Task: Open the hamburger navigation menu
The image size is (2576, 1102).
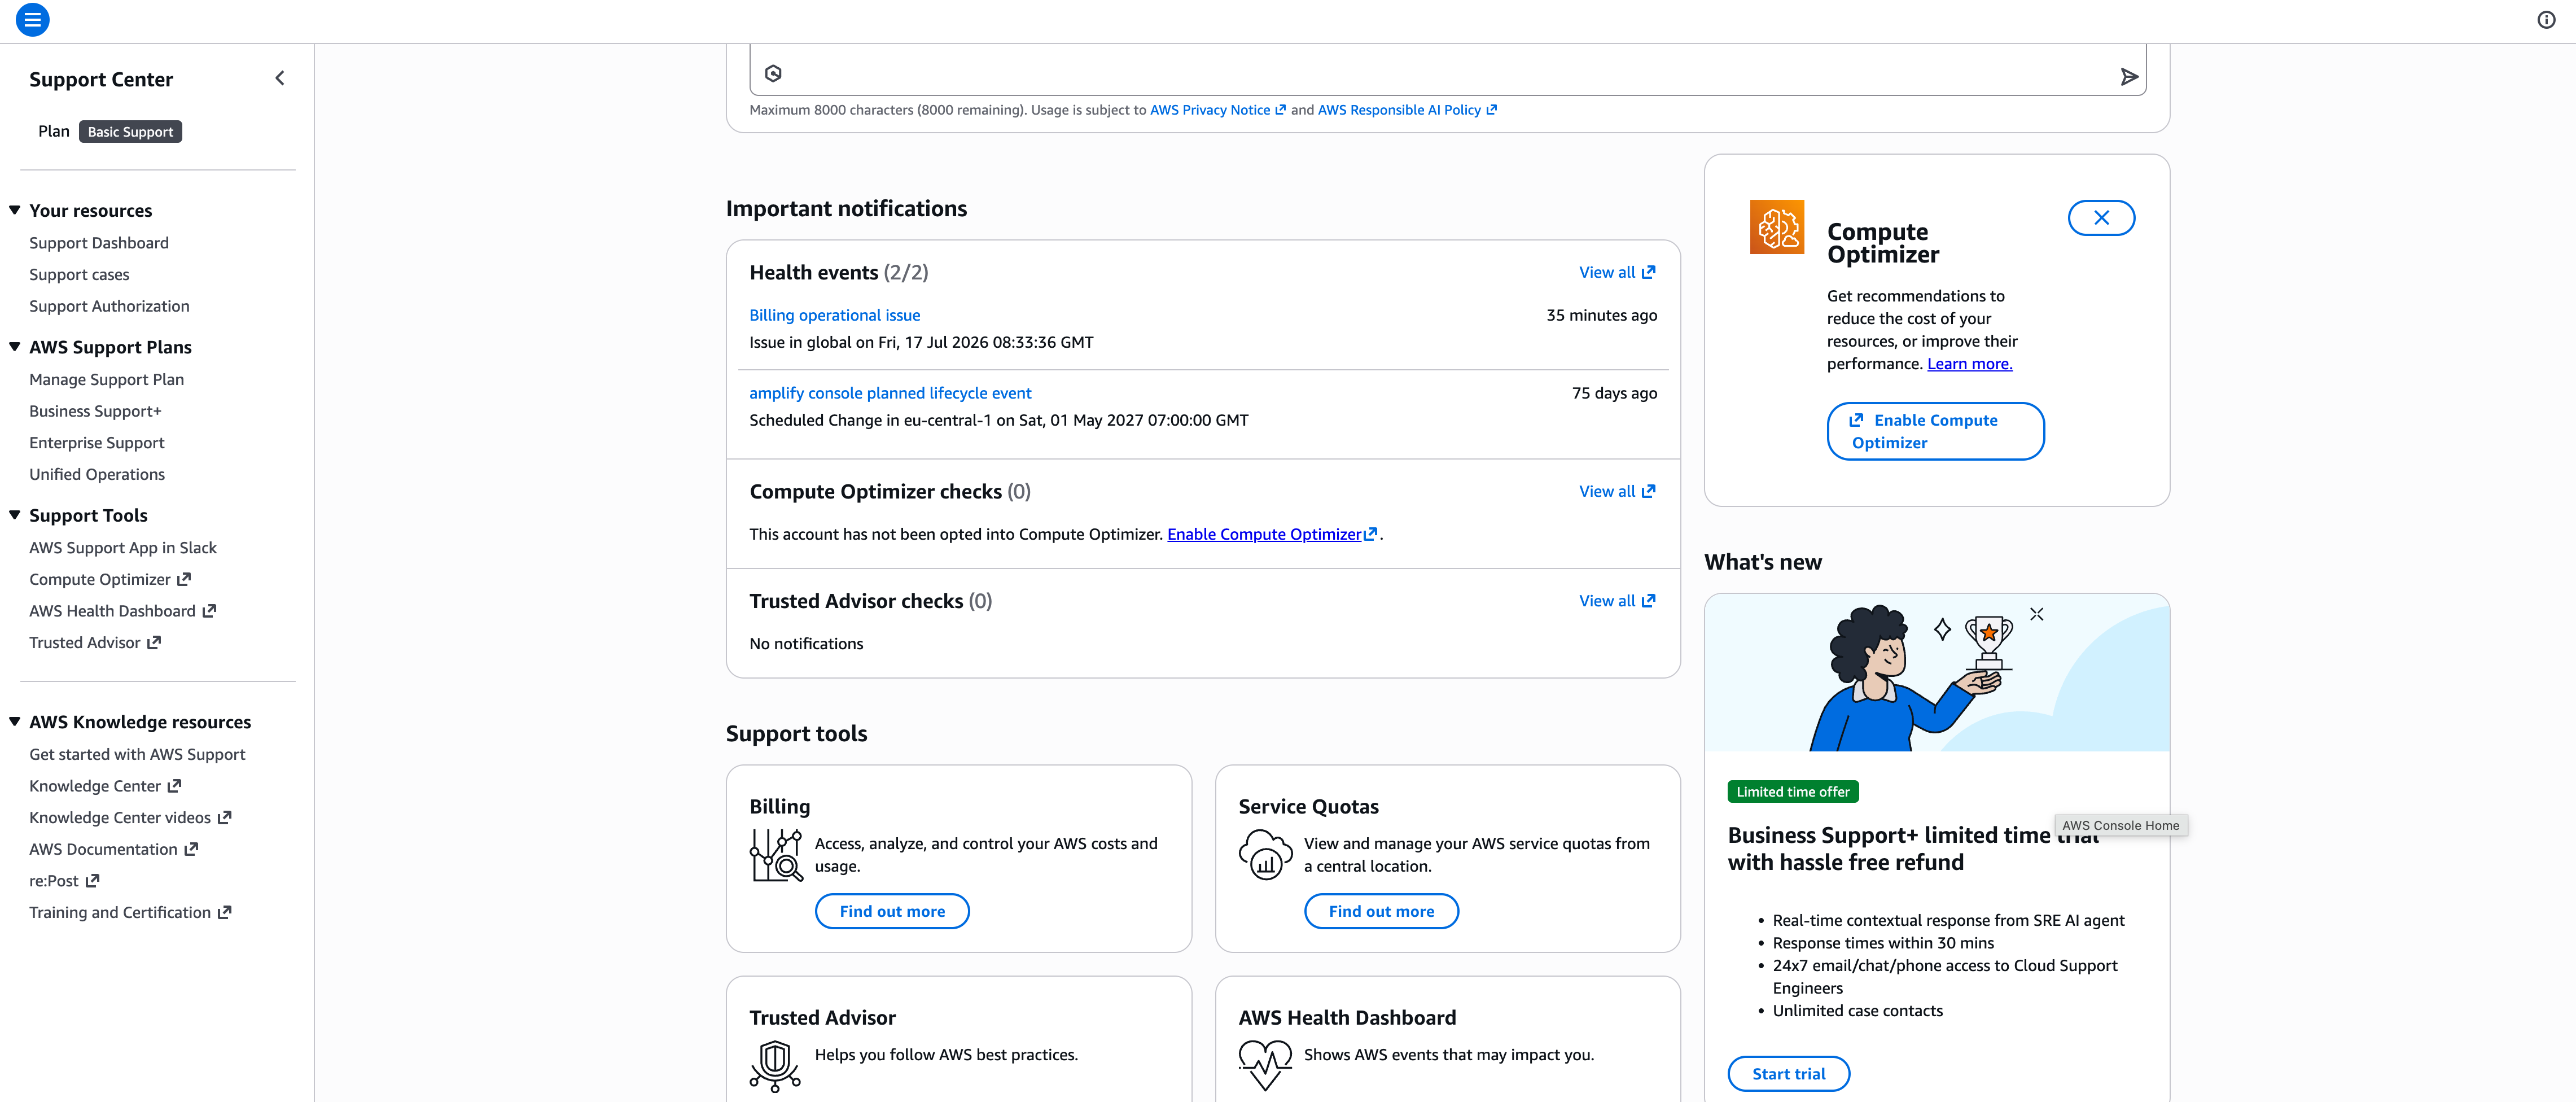Action: [x=32, y=20]
